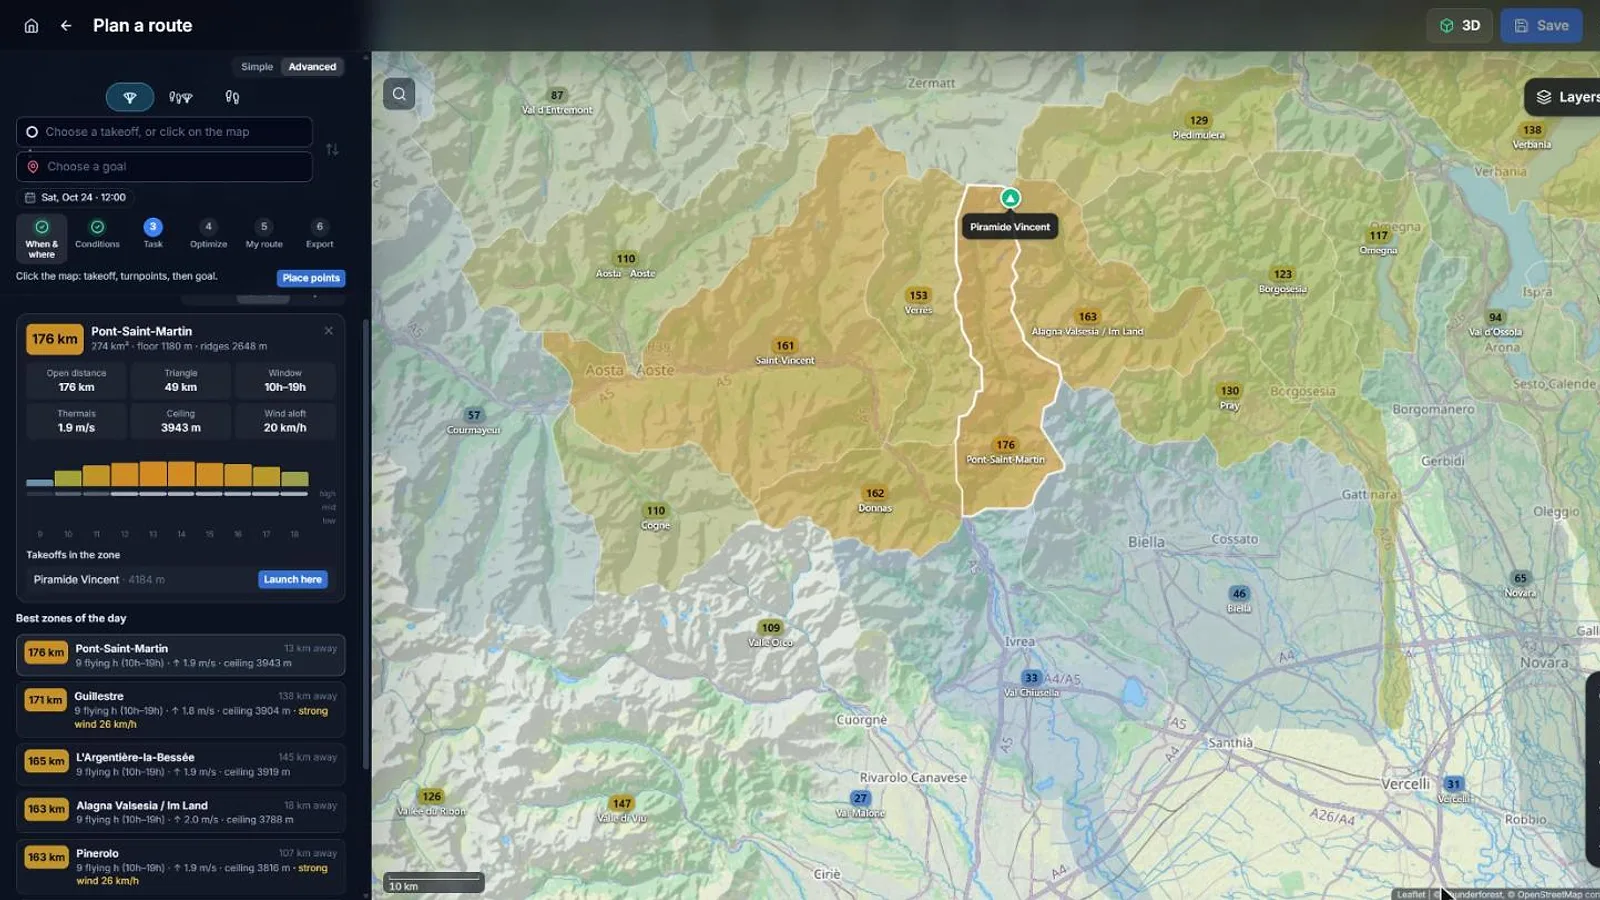This screenshot has height=900, width=1600.
Task: Click the Thermals 1.9 m/s stat
Action: [x=76, y=421]
